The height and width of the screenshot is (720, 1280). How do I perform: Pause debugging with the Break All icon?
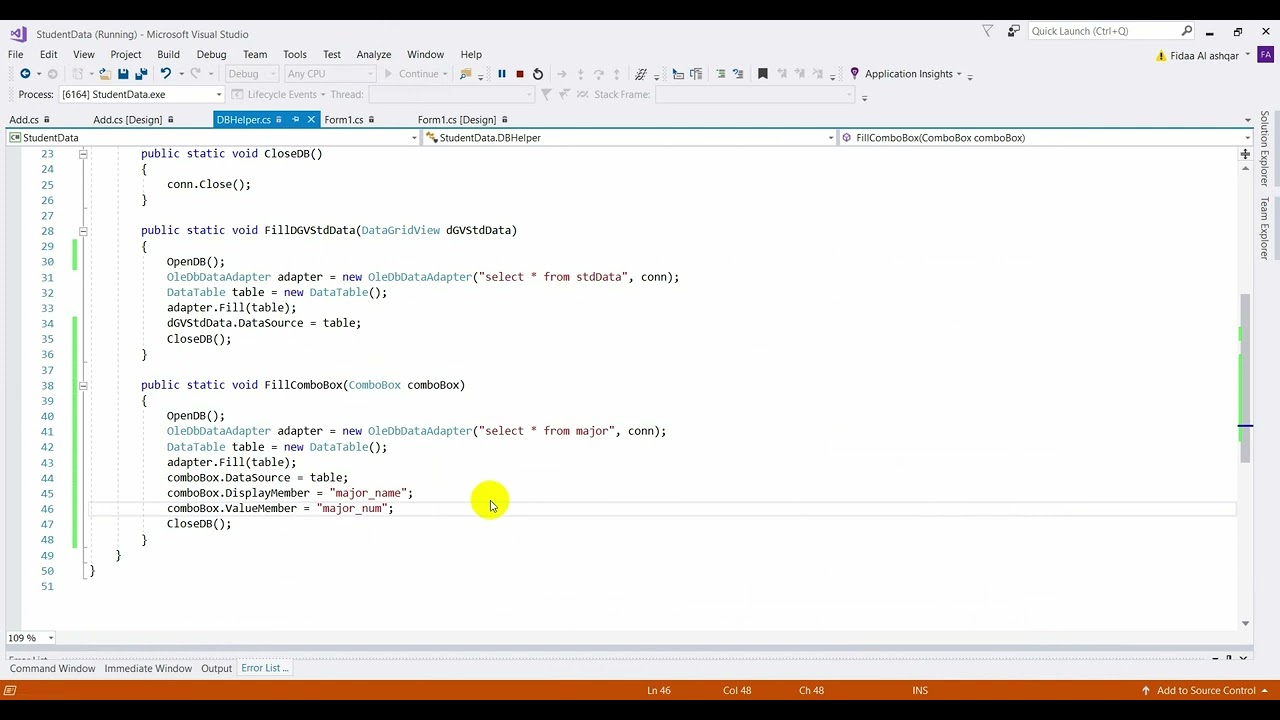(502, 74)
